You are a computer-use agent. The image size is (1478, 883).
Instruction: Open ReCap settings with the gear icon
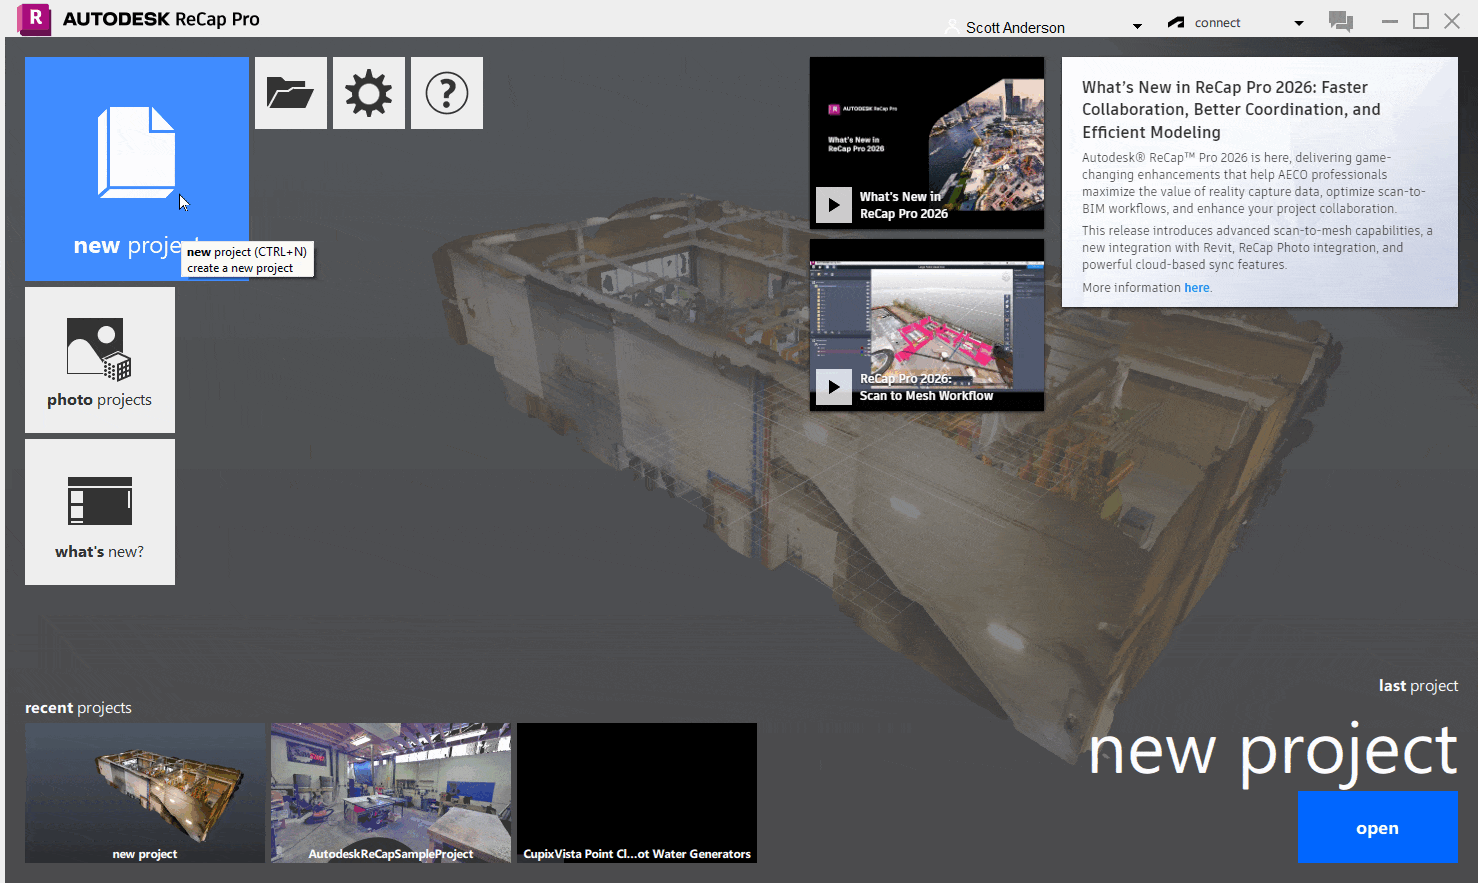[x=368, y=92]
